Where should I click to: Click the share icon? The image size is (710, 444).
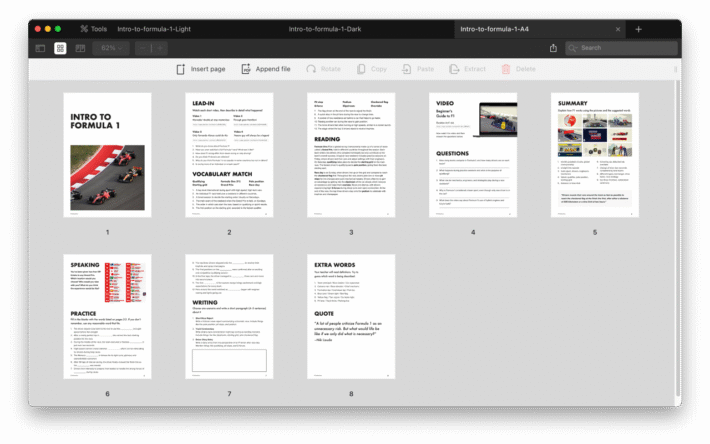click(553, 48)
